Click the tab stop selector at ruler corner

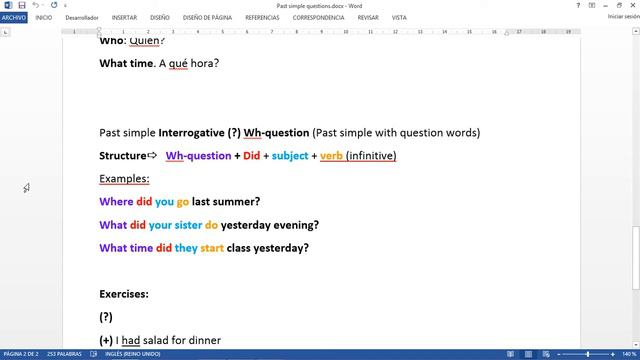pyautogui.click(x=5, y=32)
